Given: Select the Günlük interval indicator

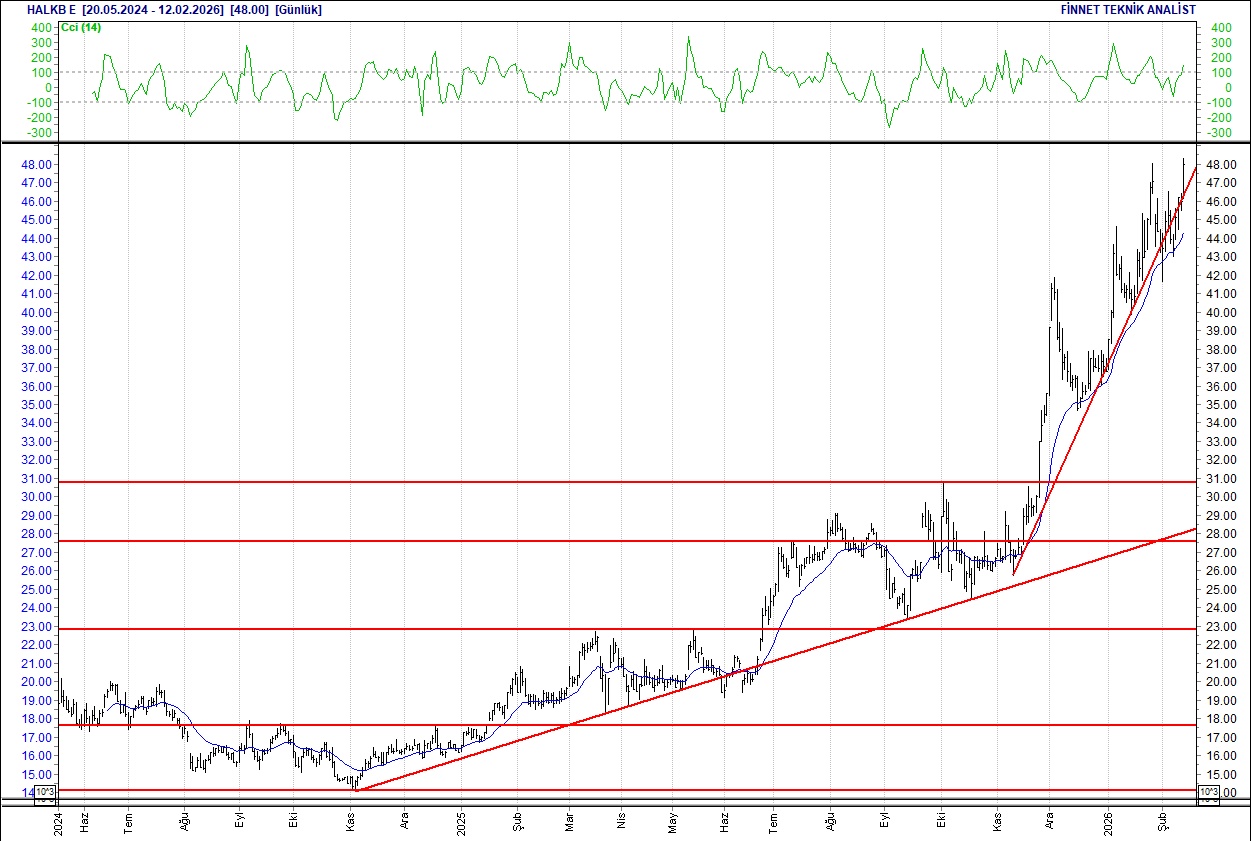Looking at the screenshot, I should pos(298,9).
